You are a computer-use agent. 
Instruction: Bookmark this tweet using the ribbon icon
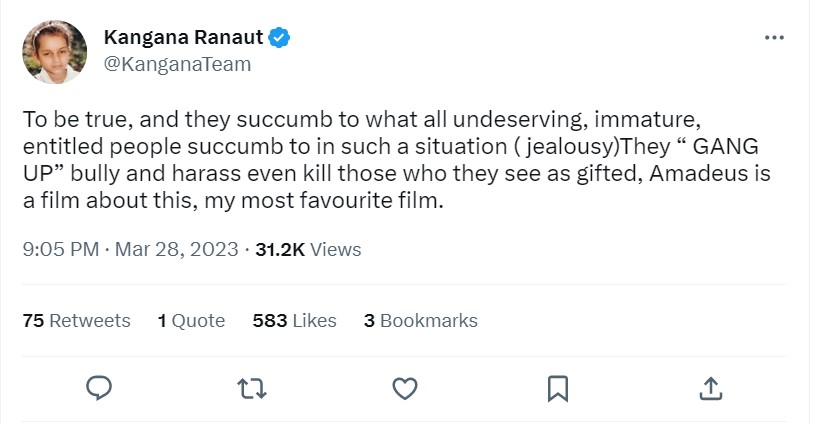pyautogui.click(x=557, y=387)
